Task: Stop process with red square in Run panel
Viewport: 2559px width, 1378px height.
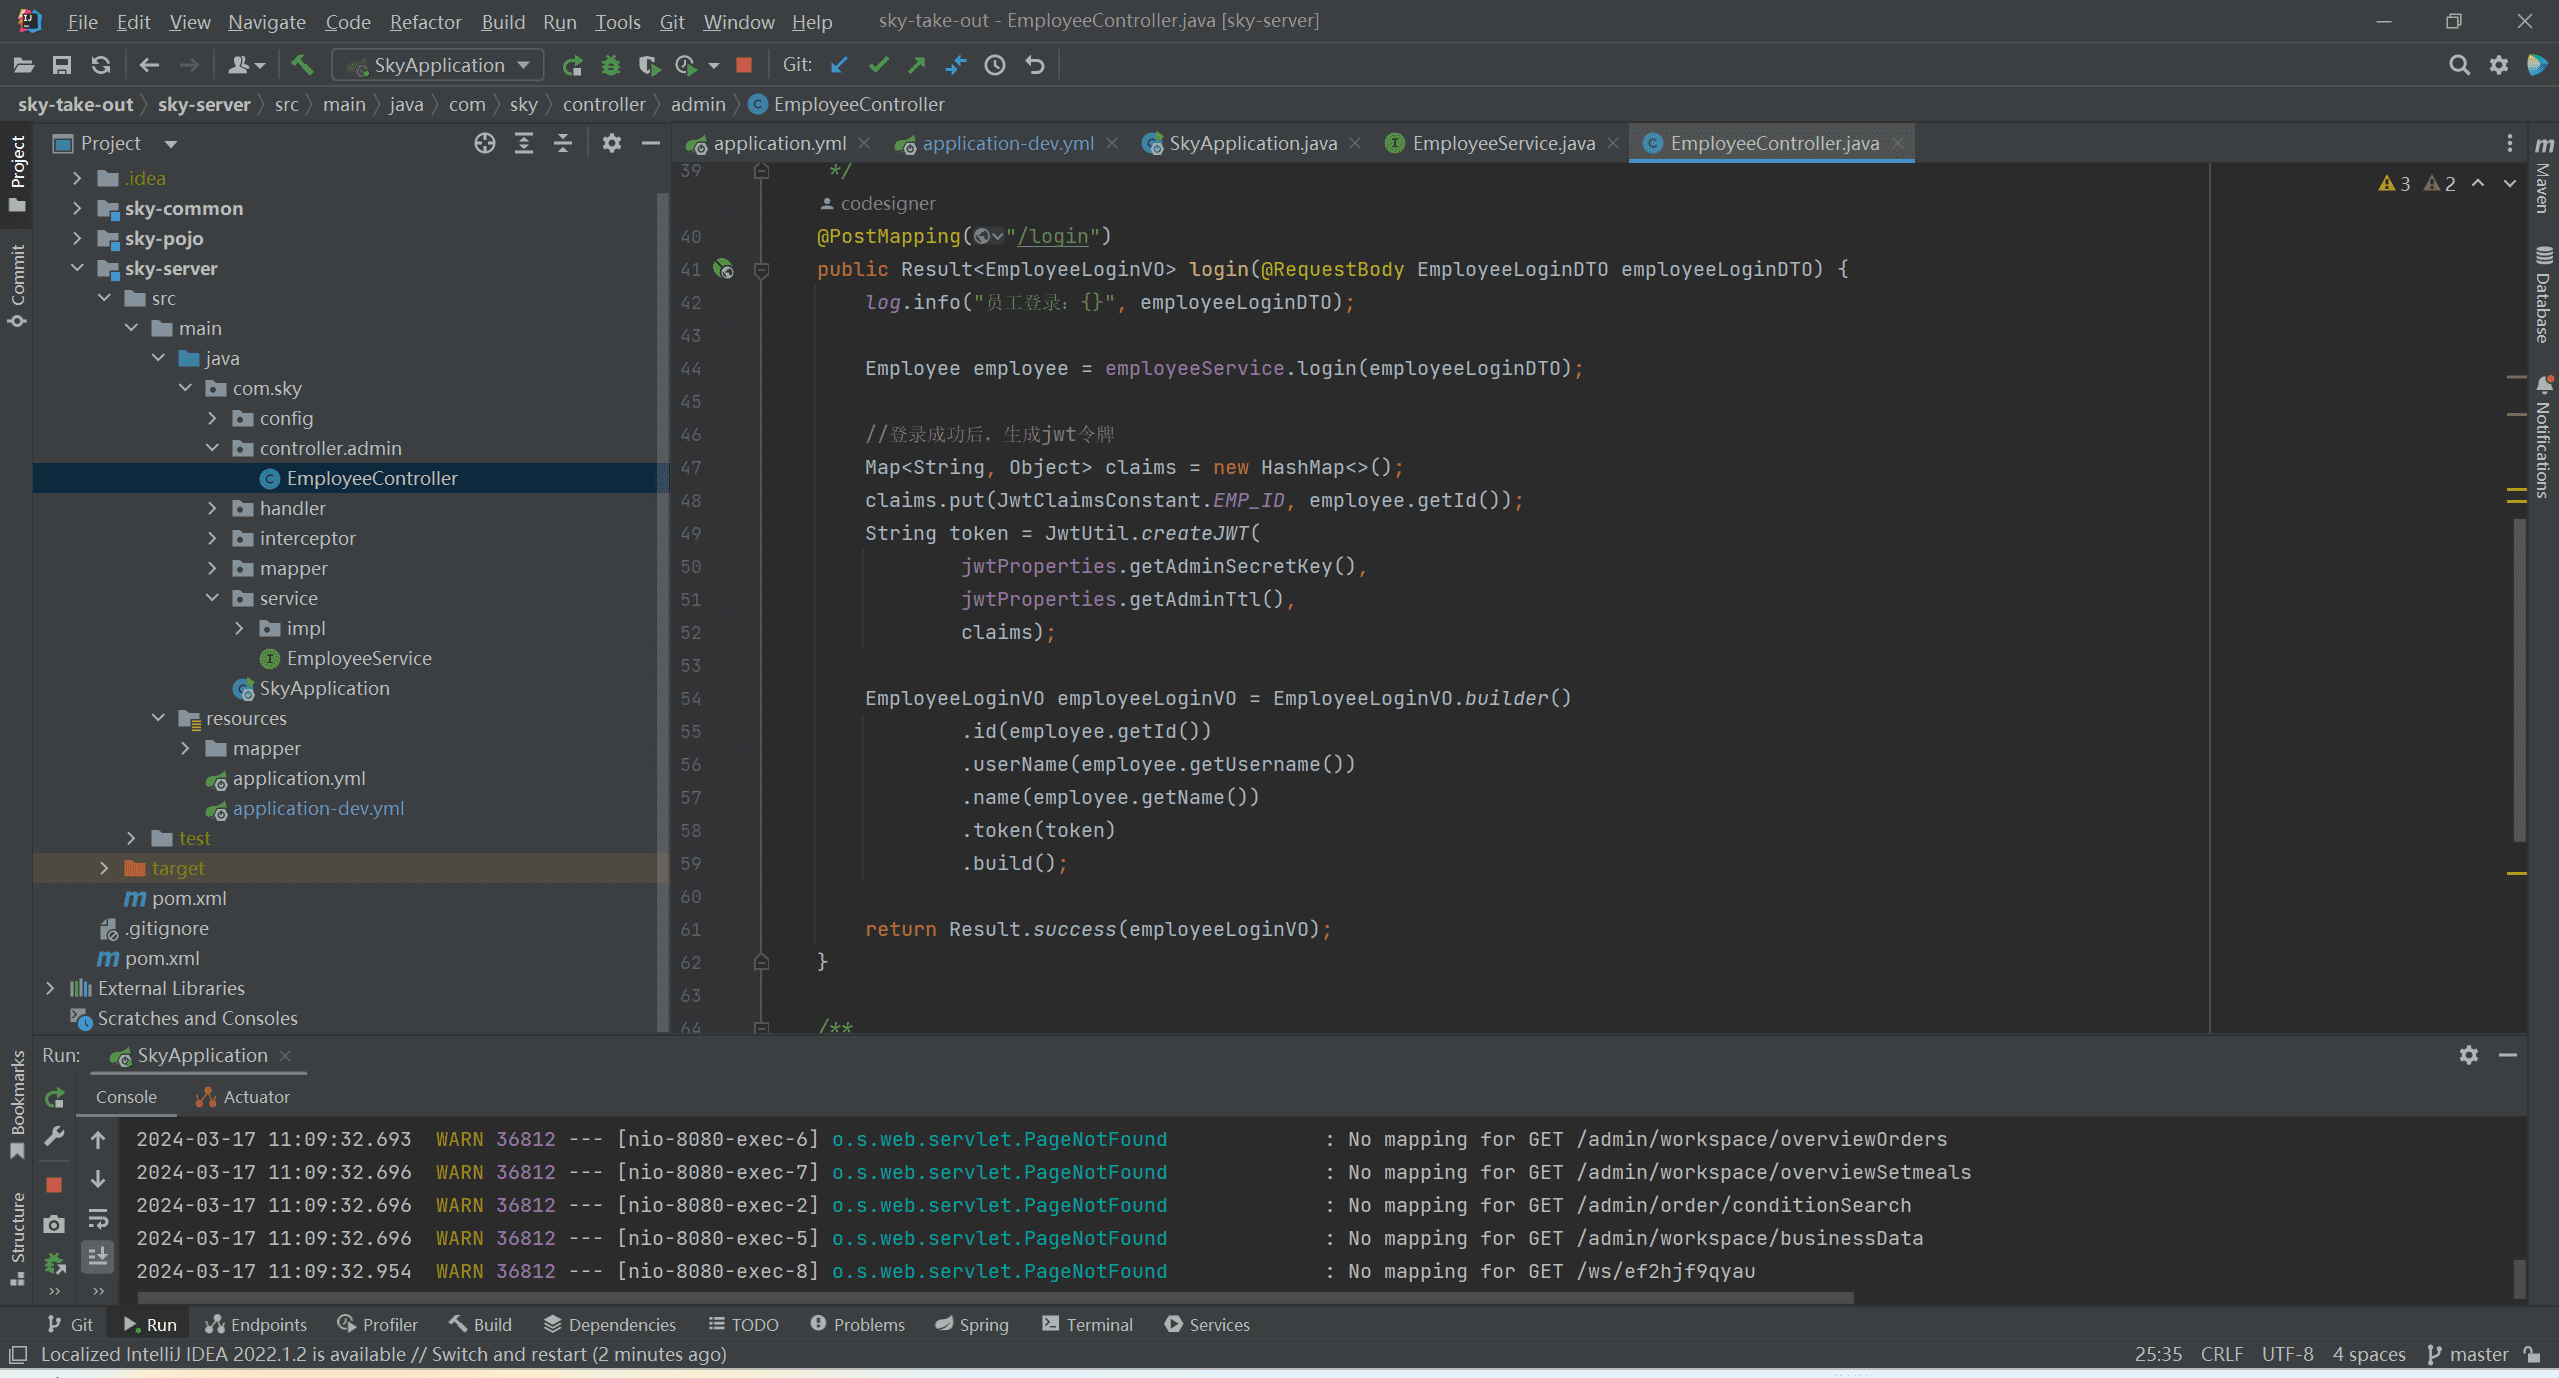Action: pos(54,1184)
